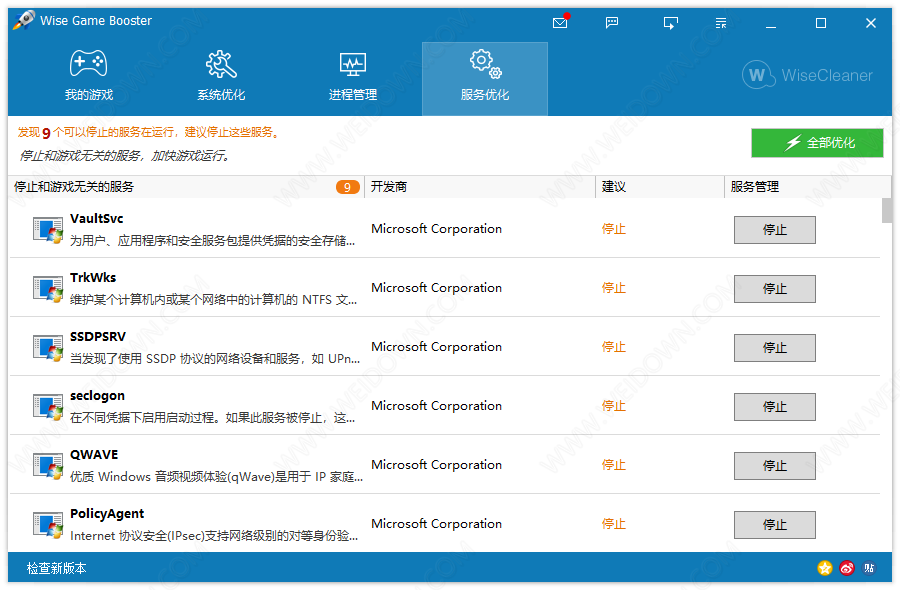
Task: Stop the QWAVE service
Action: (774, 465)
